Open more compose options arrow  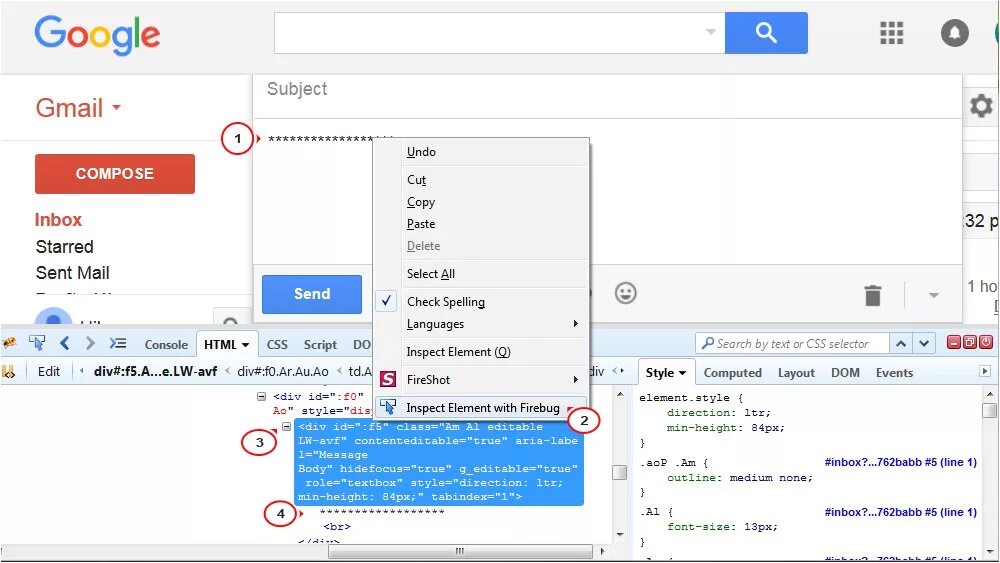(x=934, y=295)
